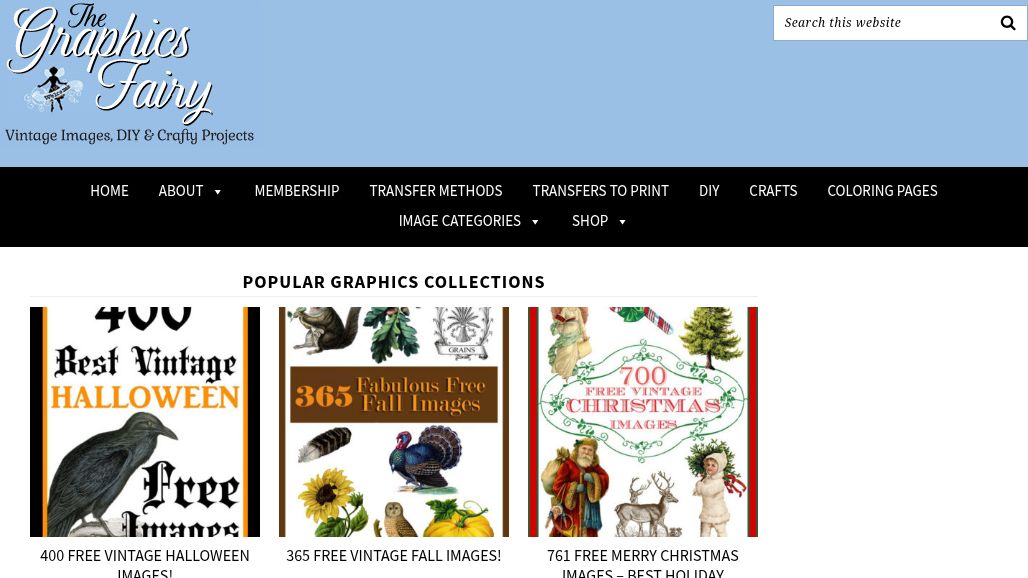Image resolution: width=1028 pixels, height=578 pixels.
Task: Select Transfers to Print
Action: tap(600, 191)
